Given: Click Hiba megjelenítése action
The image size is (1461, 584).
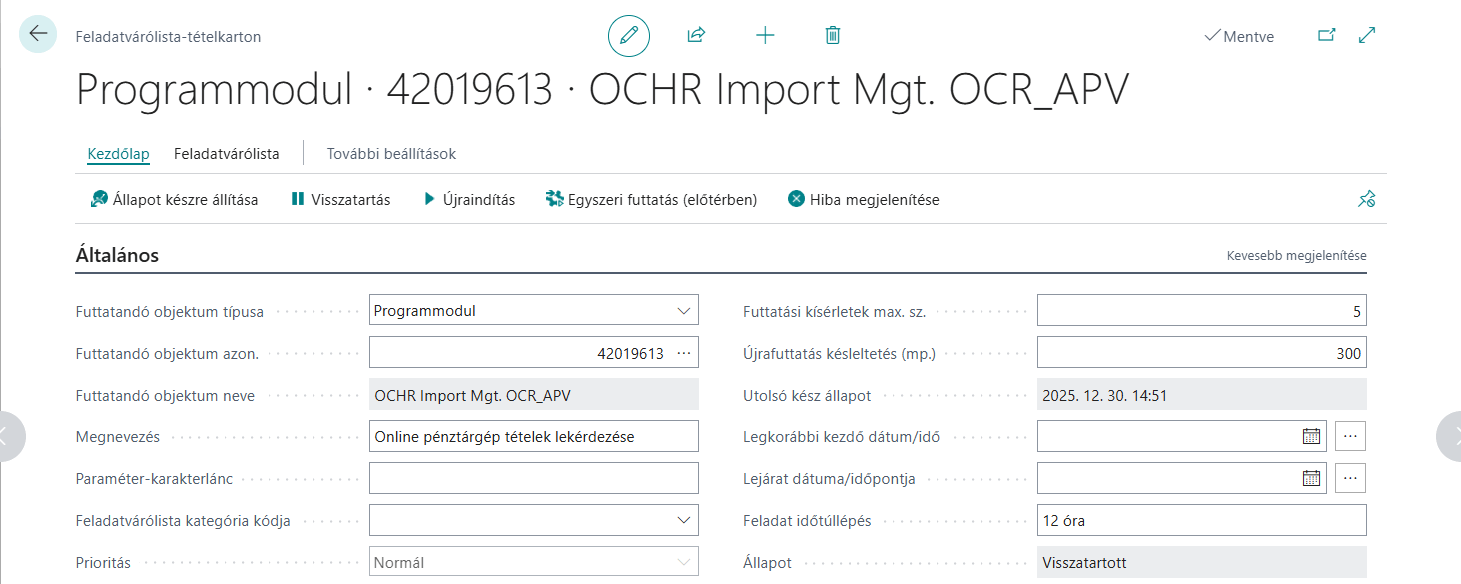Looking at the screenshot, I should 864,200.
